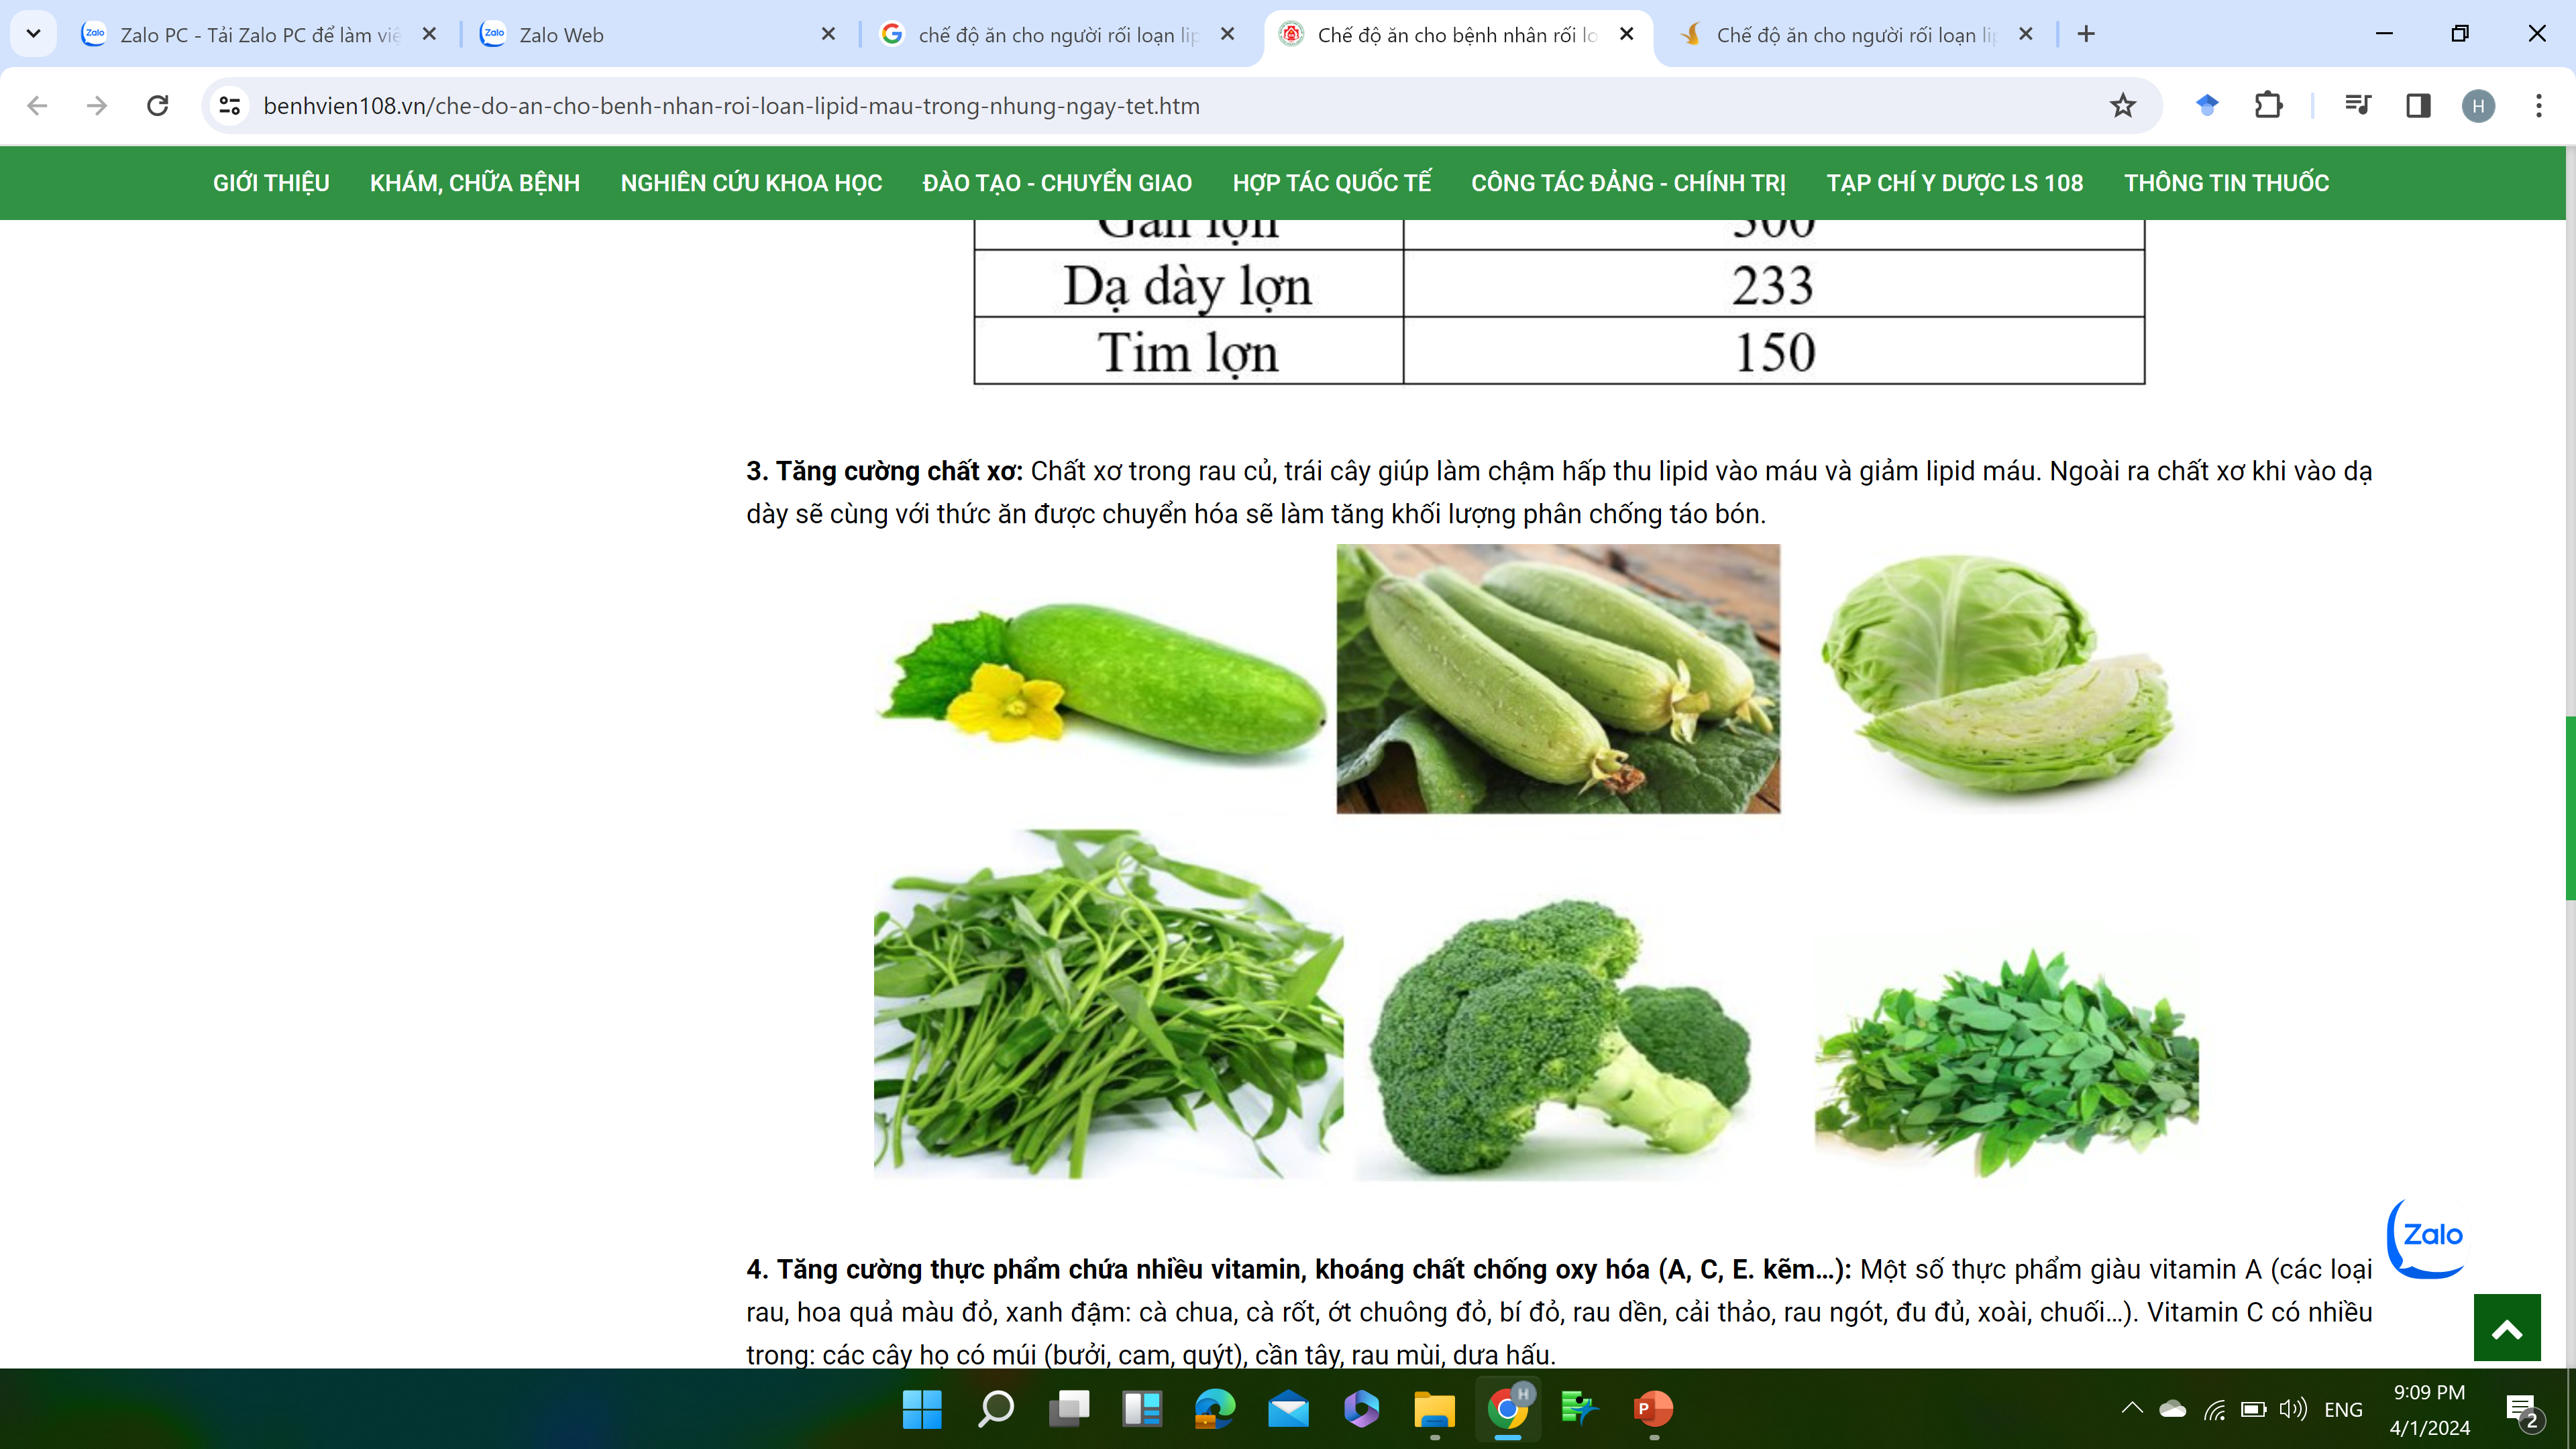Open the blue extension icon in toolbar
Viewport: 2576px width, 1449px height.
pyautogui.click(x=2207, y=105)
